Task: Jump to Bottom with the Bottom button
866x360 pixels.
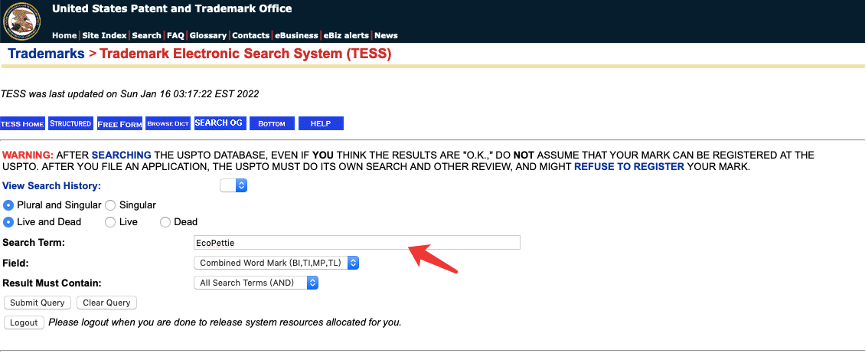Action: pos(272,123)
